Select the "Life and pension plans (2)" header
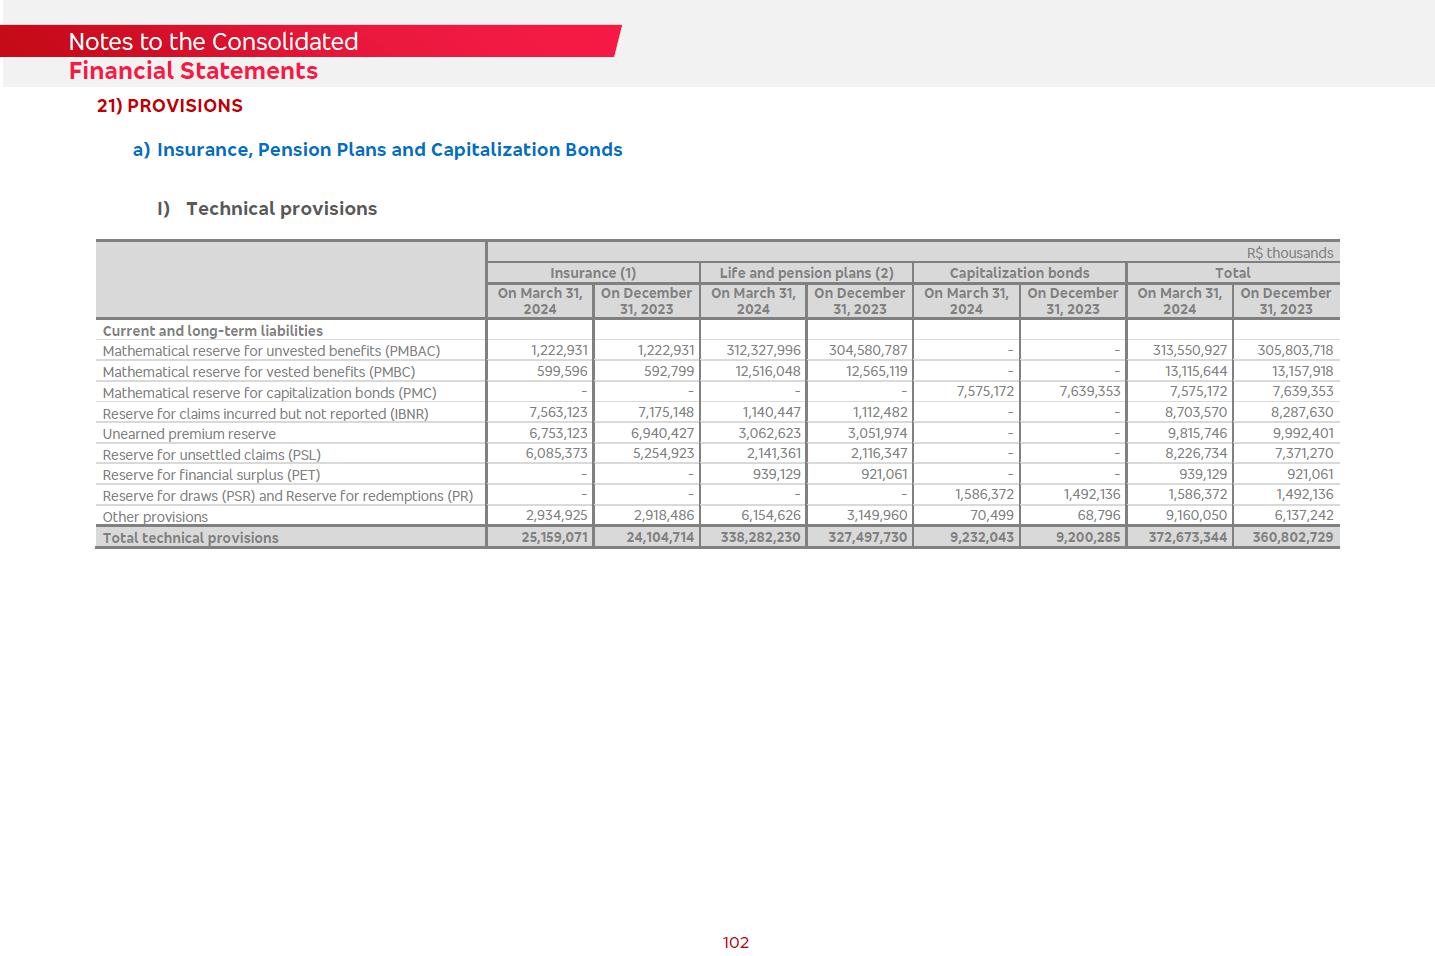The width and height of the screenshot is (1435, 956). click(806, 273)
